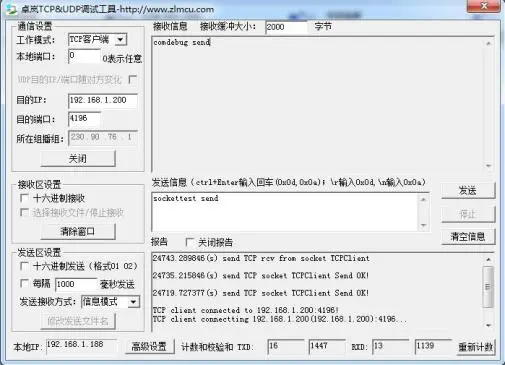The height and width of the screenshot is (365, 505).
Task: Click the report log scrollbar thumb
Action: pos(488,287)
